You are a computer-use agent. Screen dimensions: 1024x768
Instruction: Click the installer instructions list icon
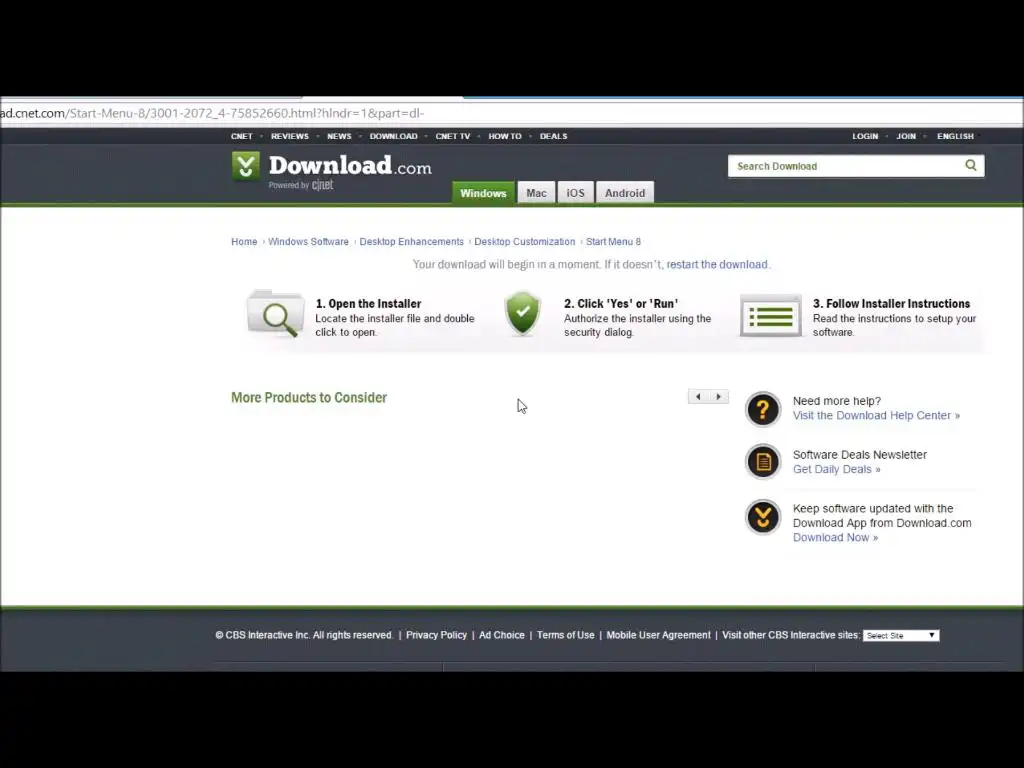point(771,316)
